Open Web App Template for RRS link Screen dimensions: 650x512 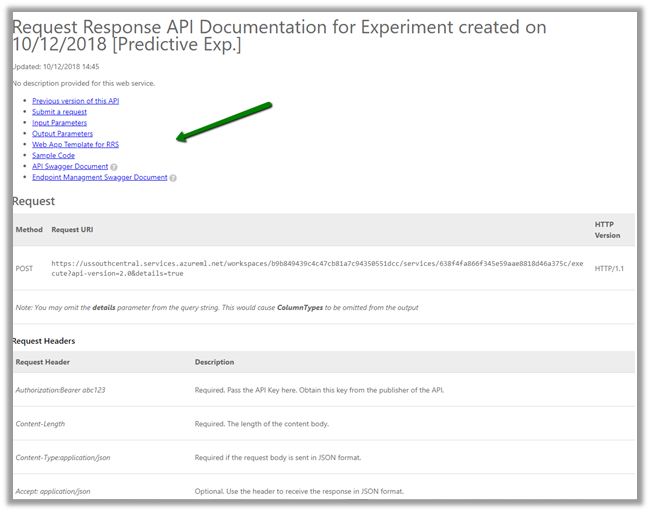pos(75,145)
